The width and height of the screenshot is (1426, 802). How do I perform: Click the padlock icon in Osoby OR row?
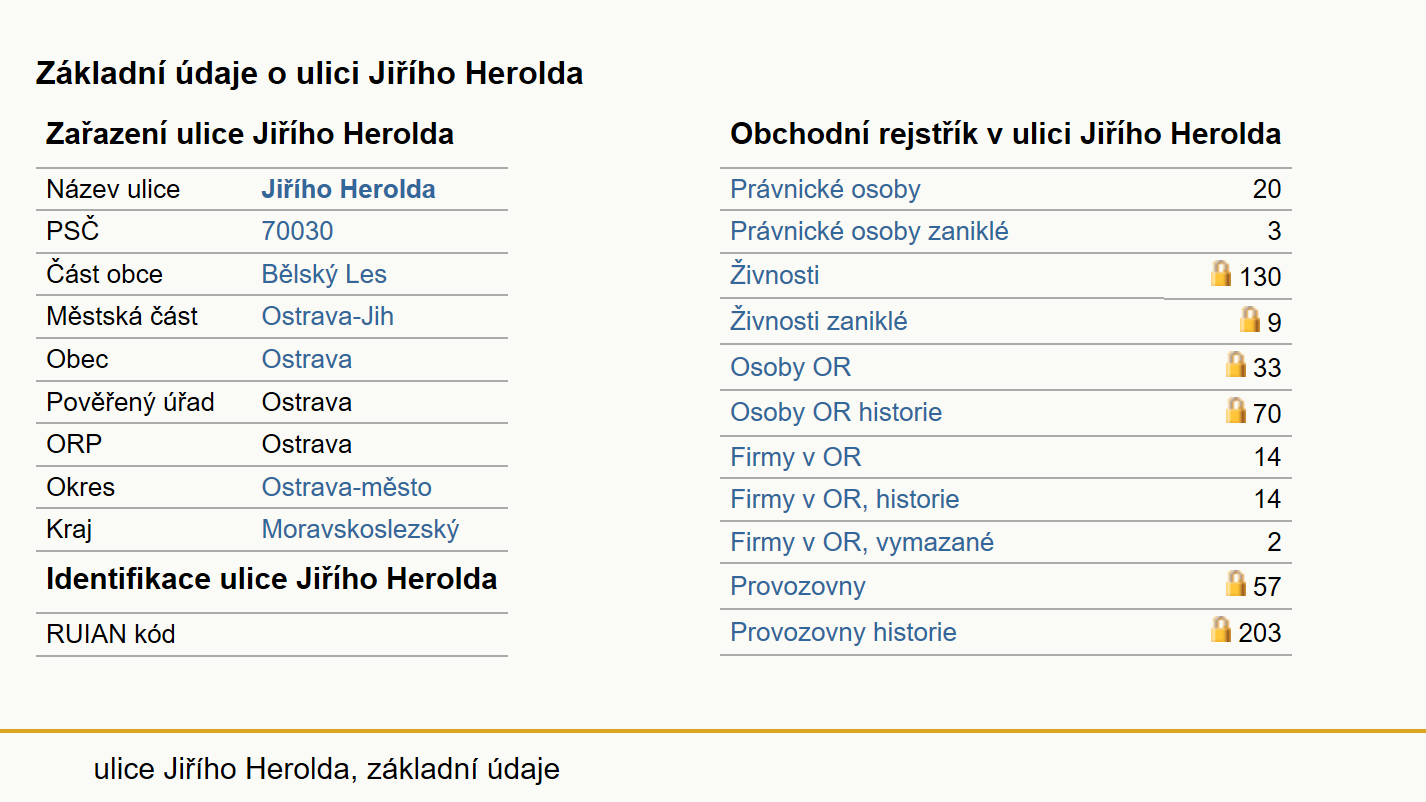[1236, 364]
